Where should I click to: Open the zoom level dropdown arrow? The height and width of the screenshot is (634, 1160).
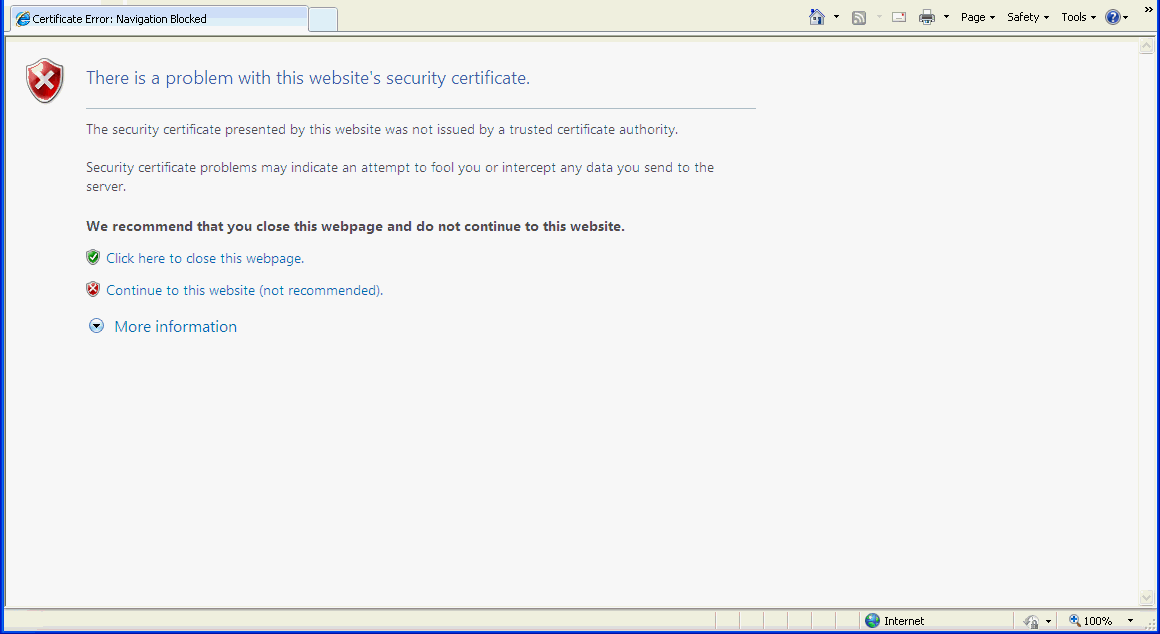(x=1130, y=621)
